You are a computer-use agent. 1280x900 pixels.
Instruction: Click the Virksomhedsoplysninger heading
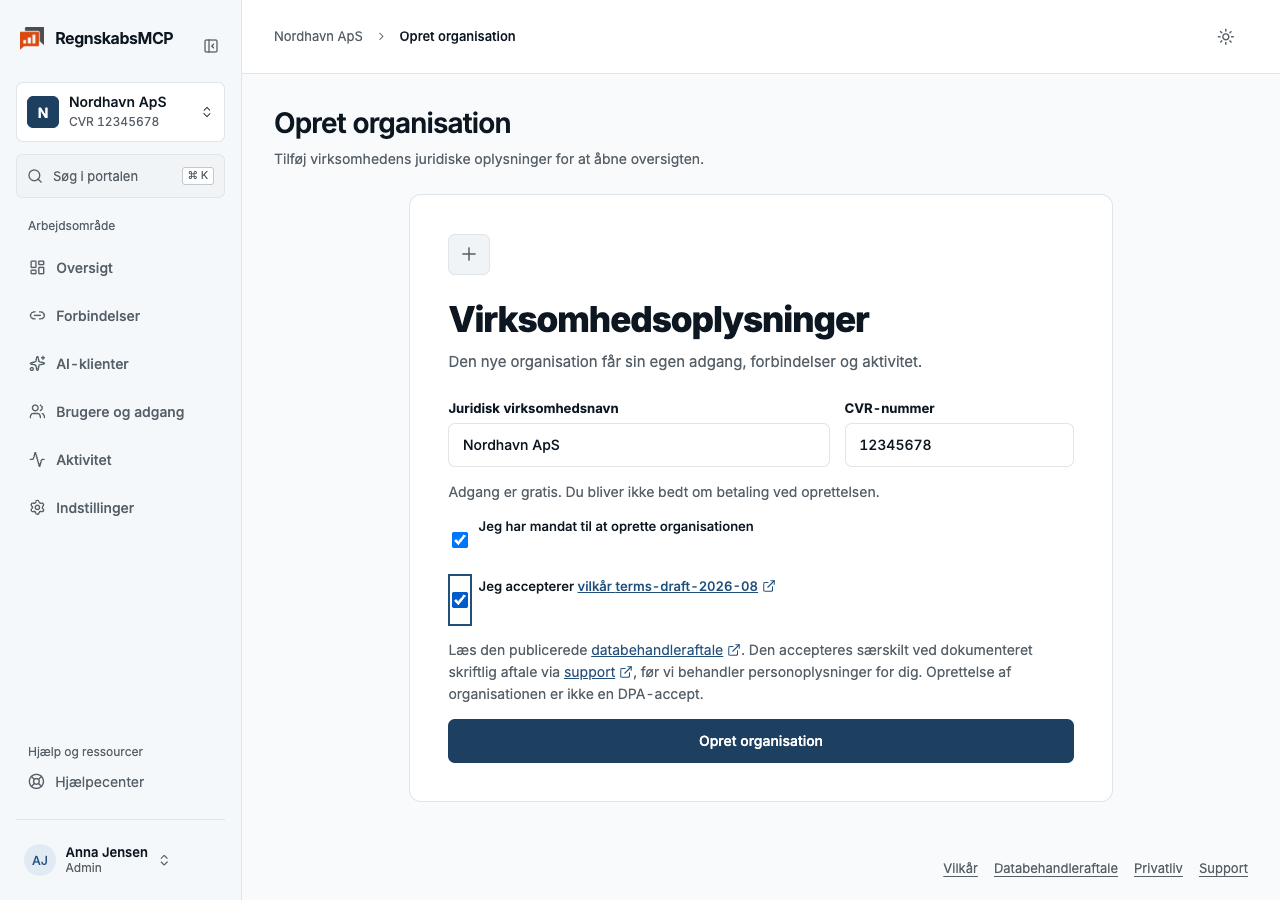coord(658,320)
